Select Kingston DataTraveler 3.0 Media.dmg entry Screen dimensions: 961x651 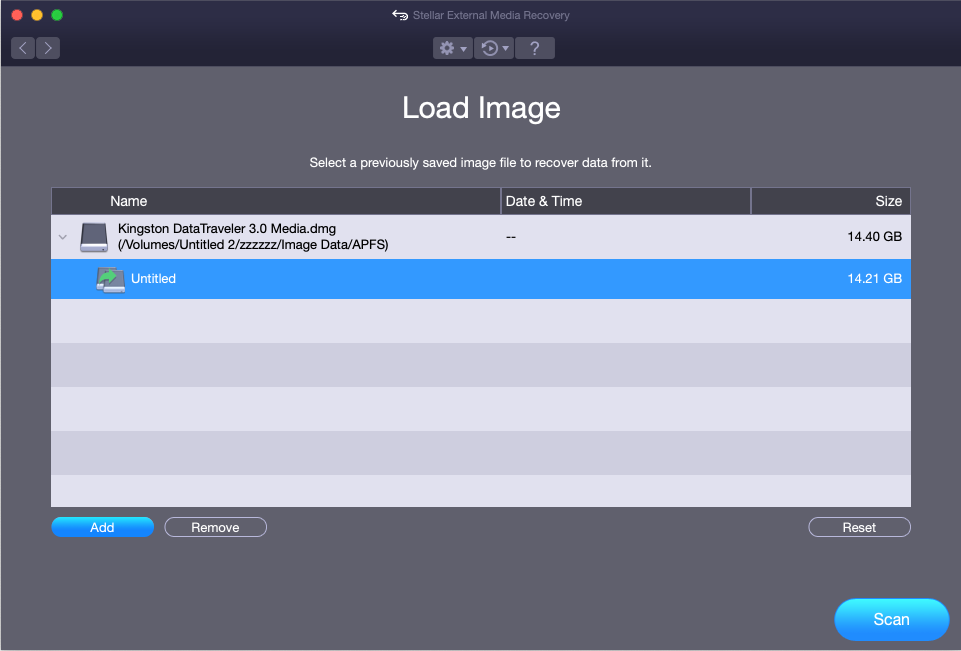click(480, 237)
